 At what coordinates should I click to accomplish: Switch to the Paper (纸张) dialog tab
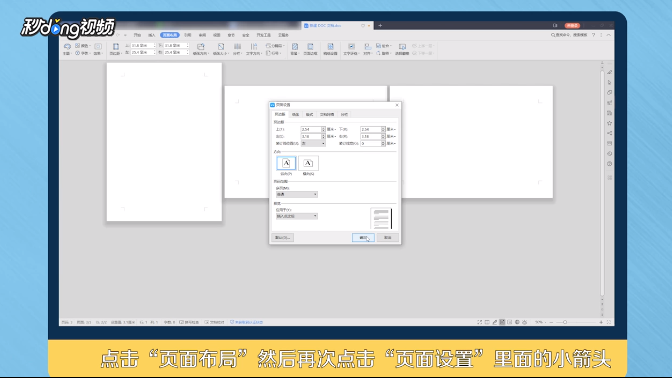[x=296, y=114]
